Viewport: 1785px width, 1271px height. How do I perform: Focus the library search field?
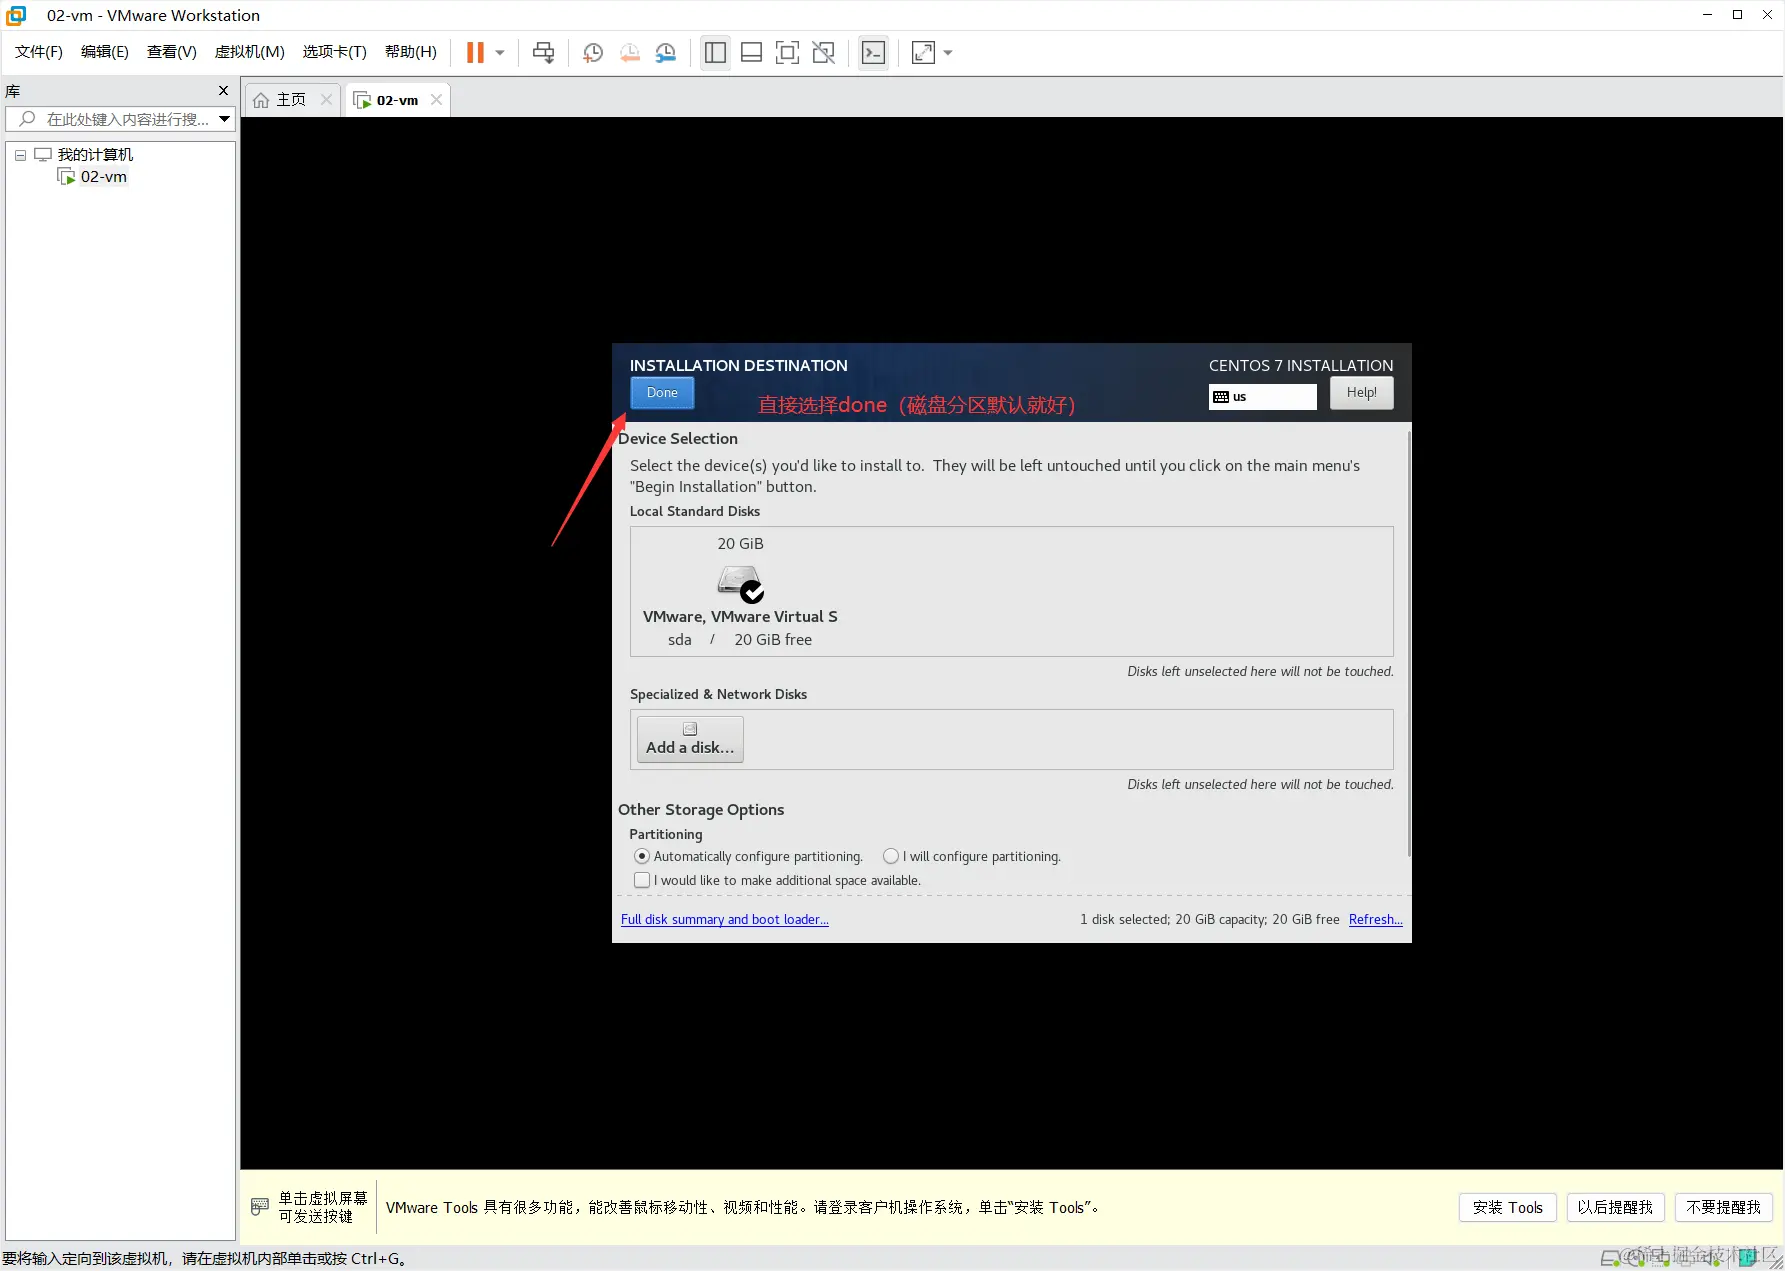pyautogui.click(x=120, y=119)
